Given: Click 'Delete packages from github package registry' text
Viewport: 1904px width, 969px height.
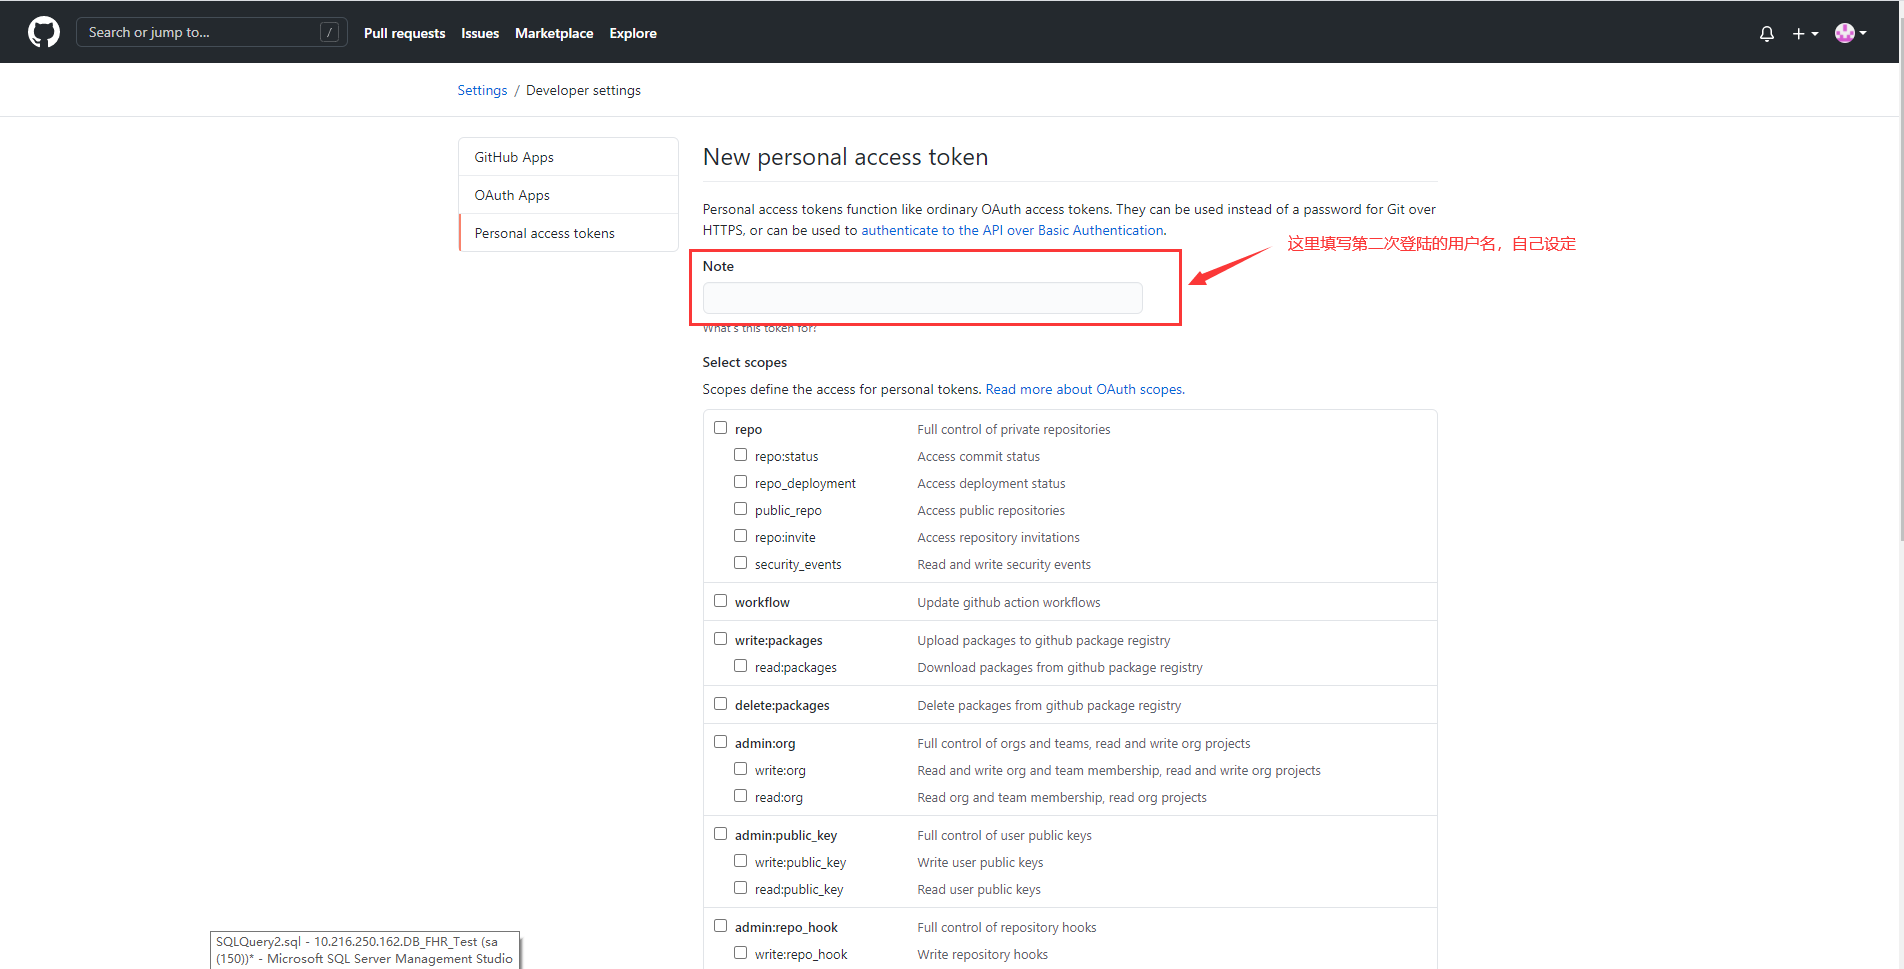Looking at the screenshot, I should click(x=1049, y=706).
